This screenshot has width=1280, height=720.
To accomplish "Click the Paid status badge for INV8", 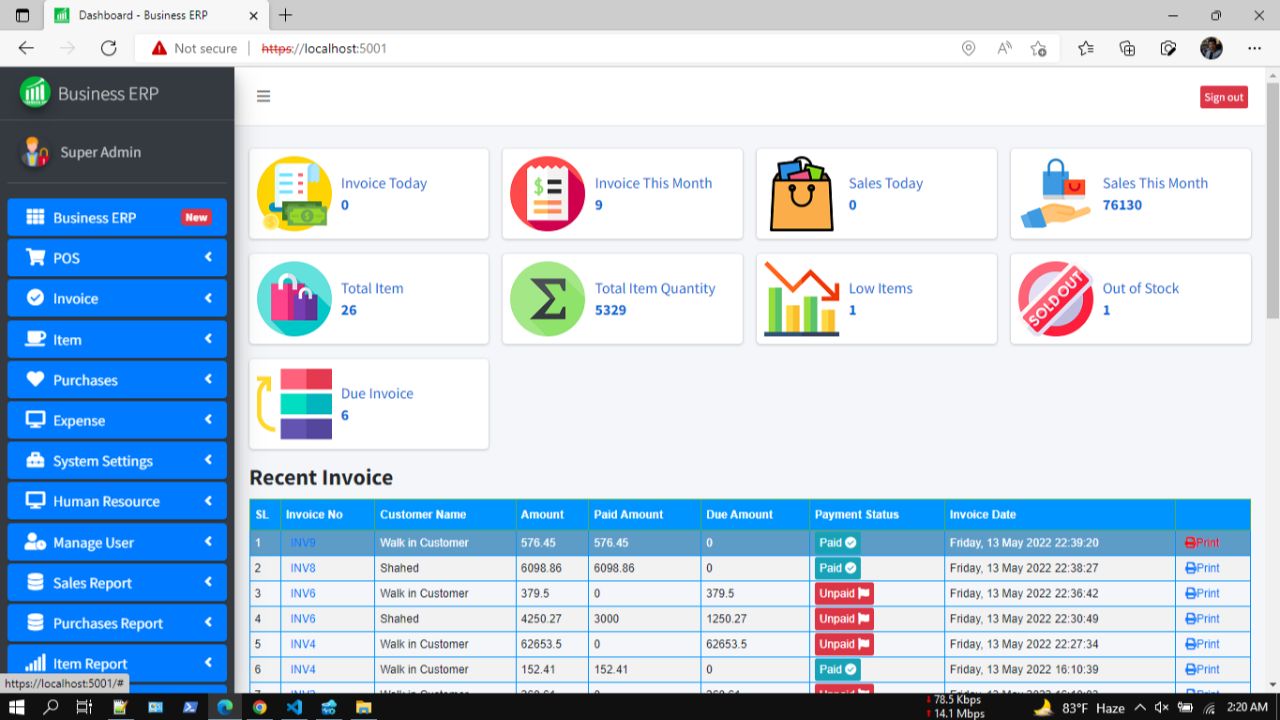I will pos(836,567).
